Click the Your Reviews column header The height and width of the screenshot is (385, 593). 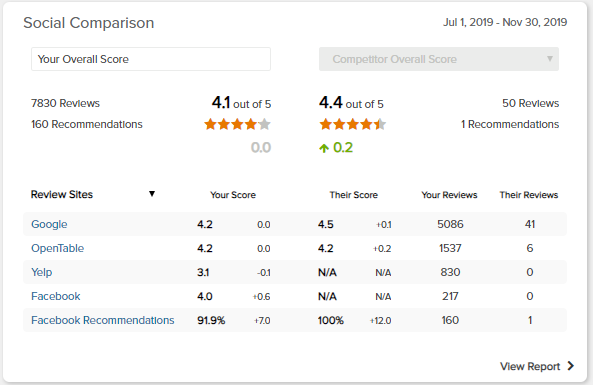click(x=449, y=195)
